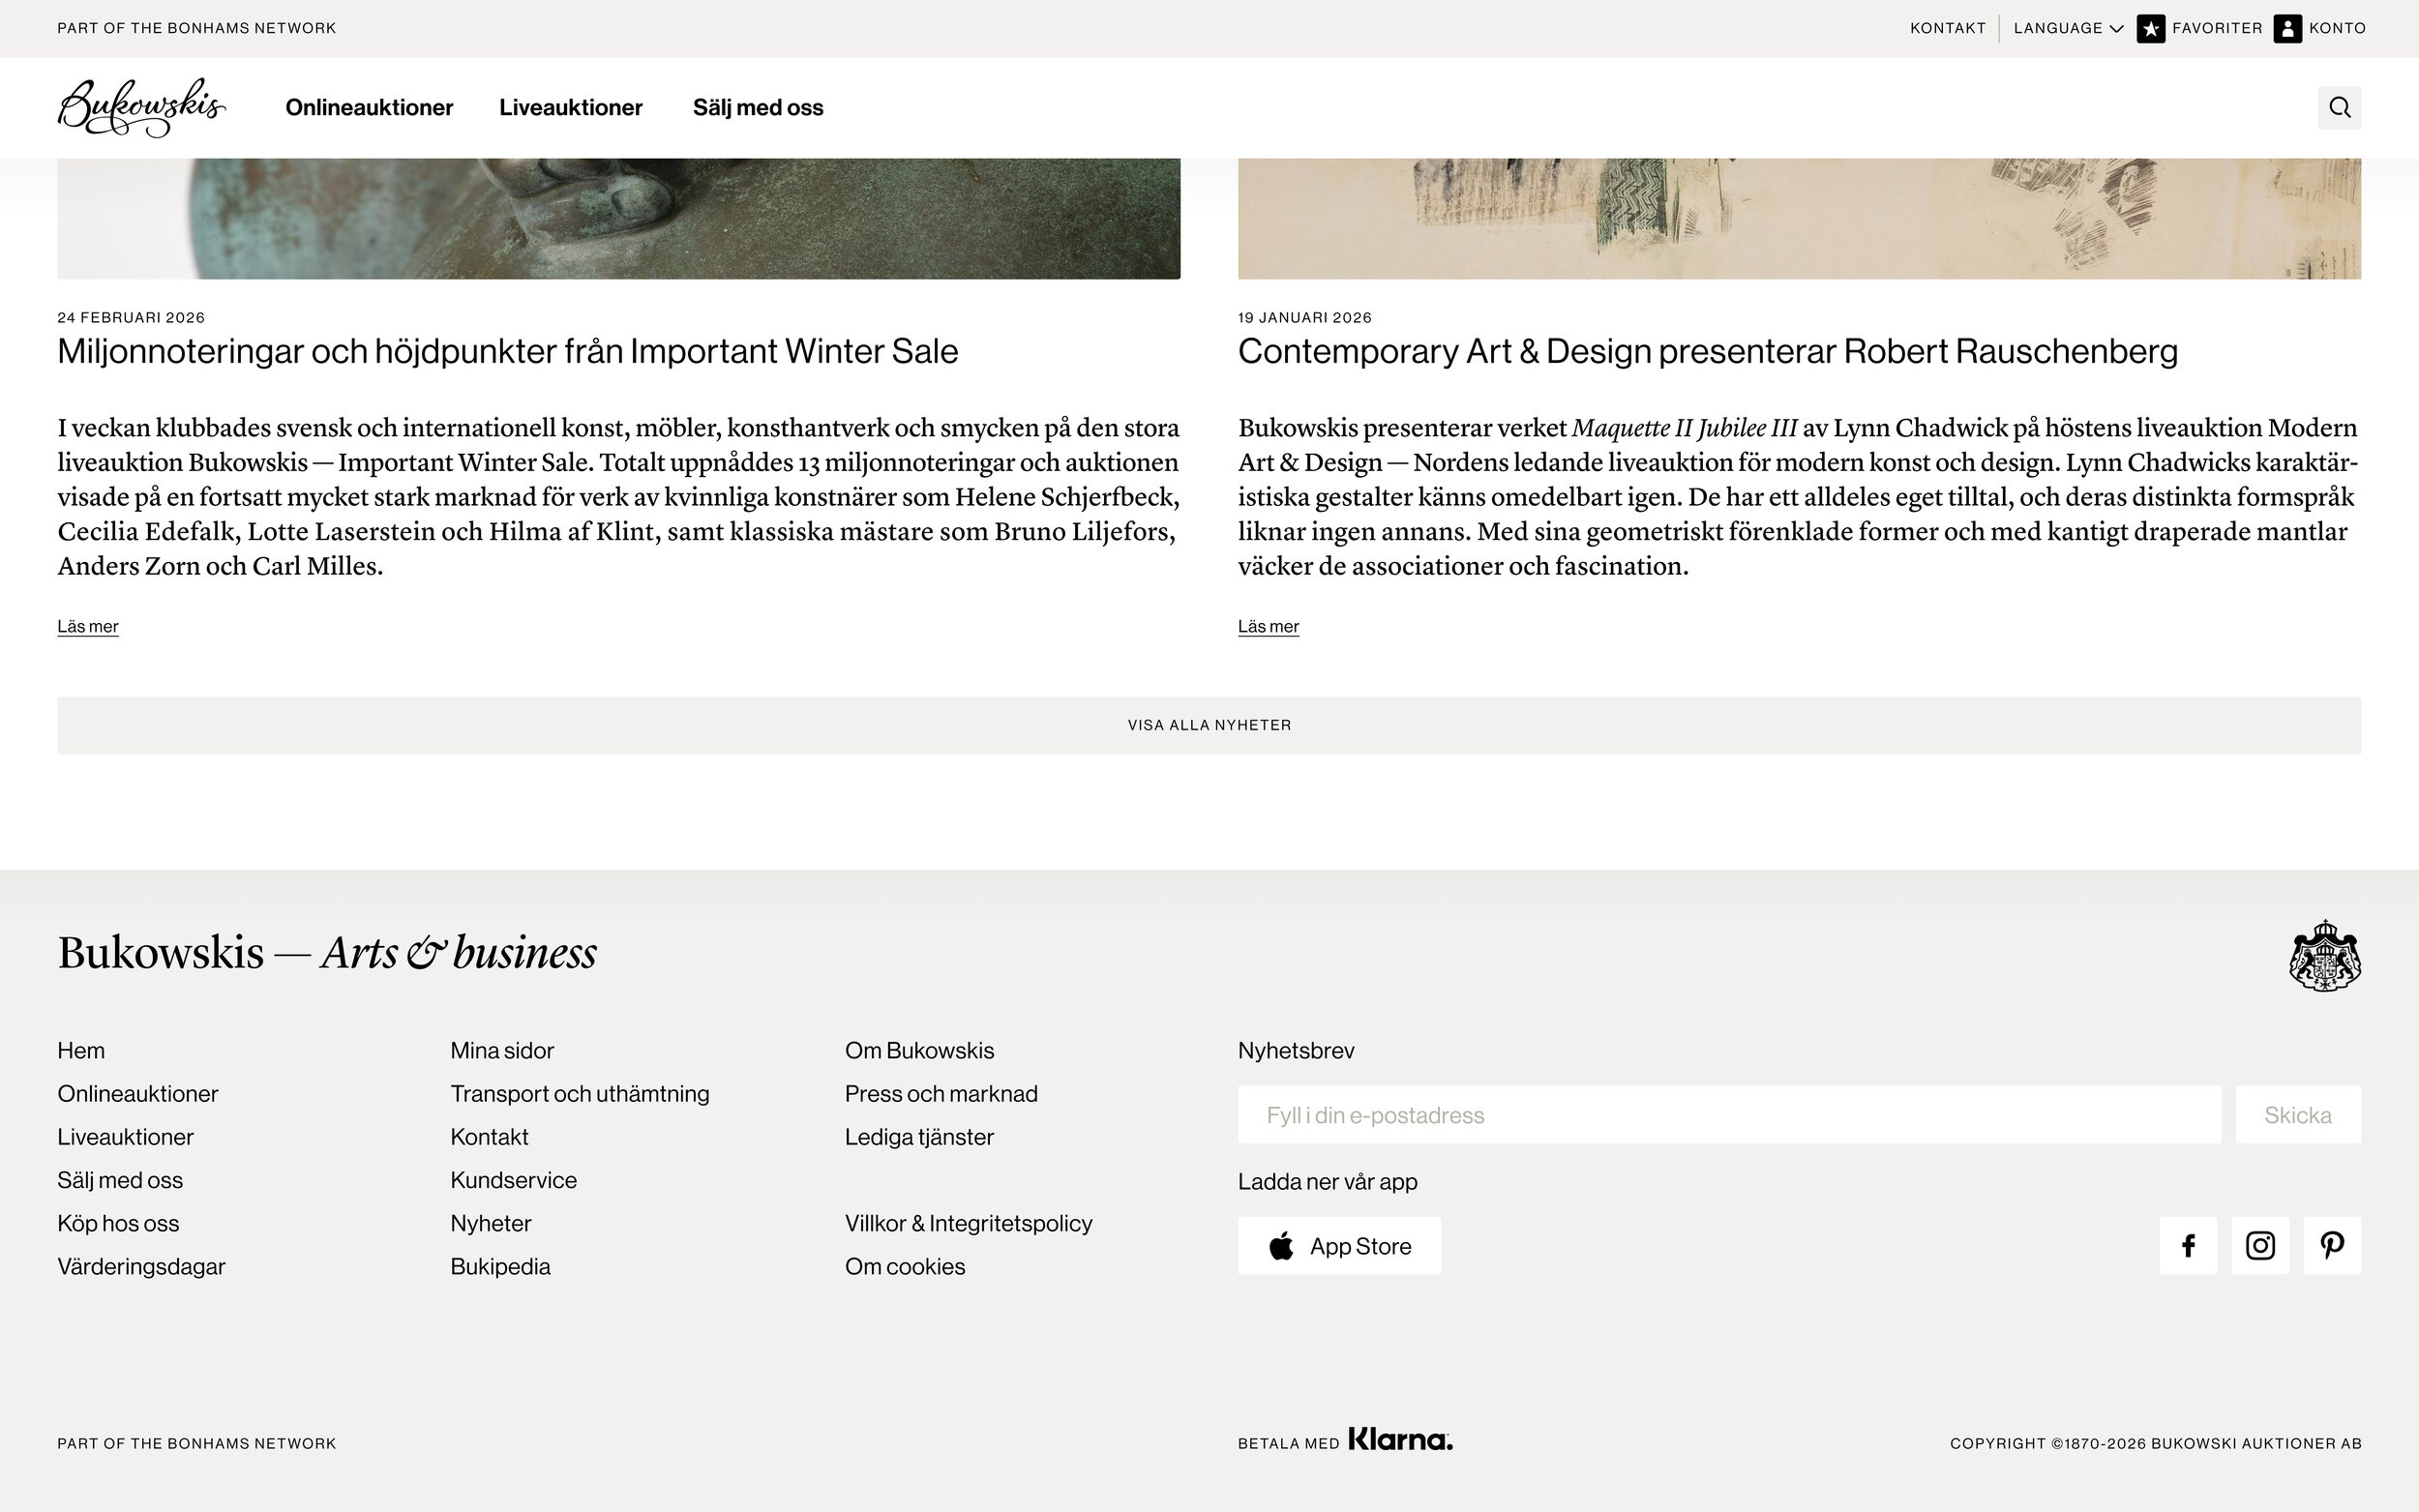Click Sälj med oss in the footer
This screenshot has height=1512, width=2419.
(x=120, y=1179)
